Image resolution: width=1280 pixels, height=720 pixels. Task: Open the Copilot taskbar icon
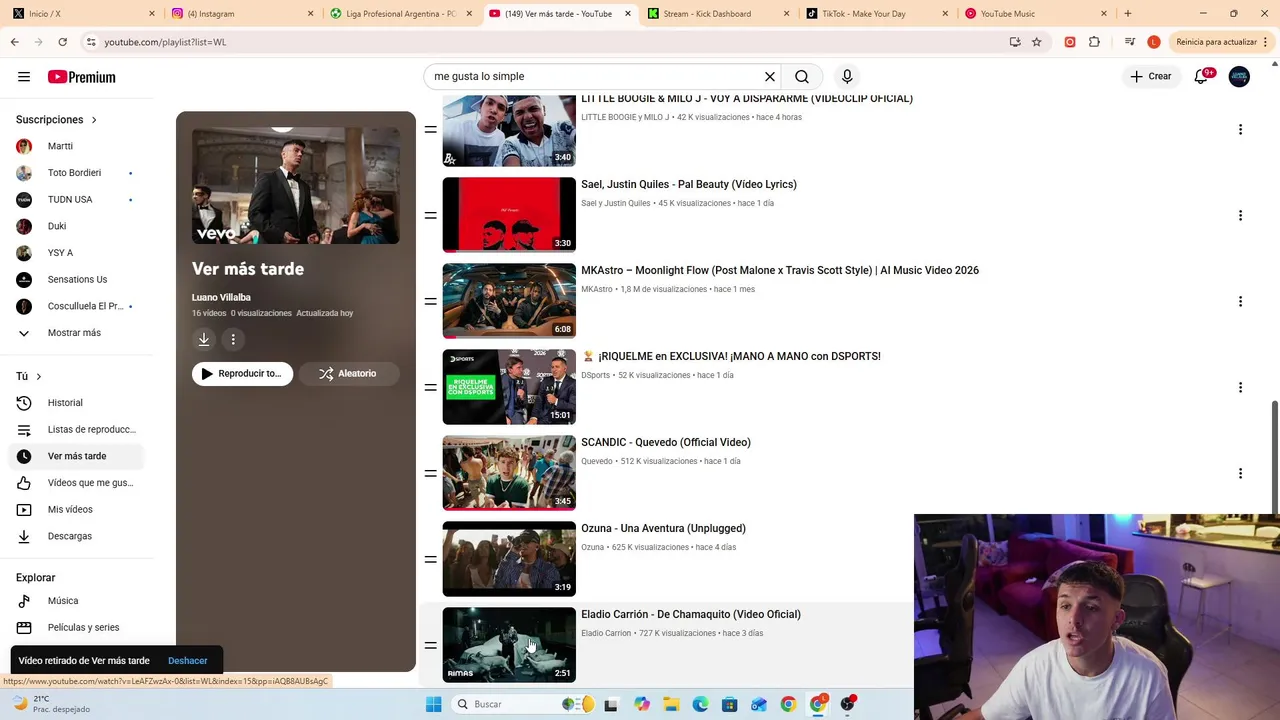(641, 704)
